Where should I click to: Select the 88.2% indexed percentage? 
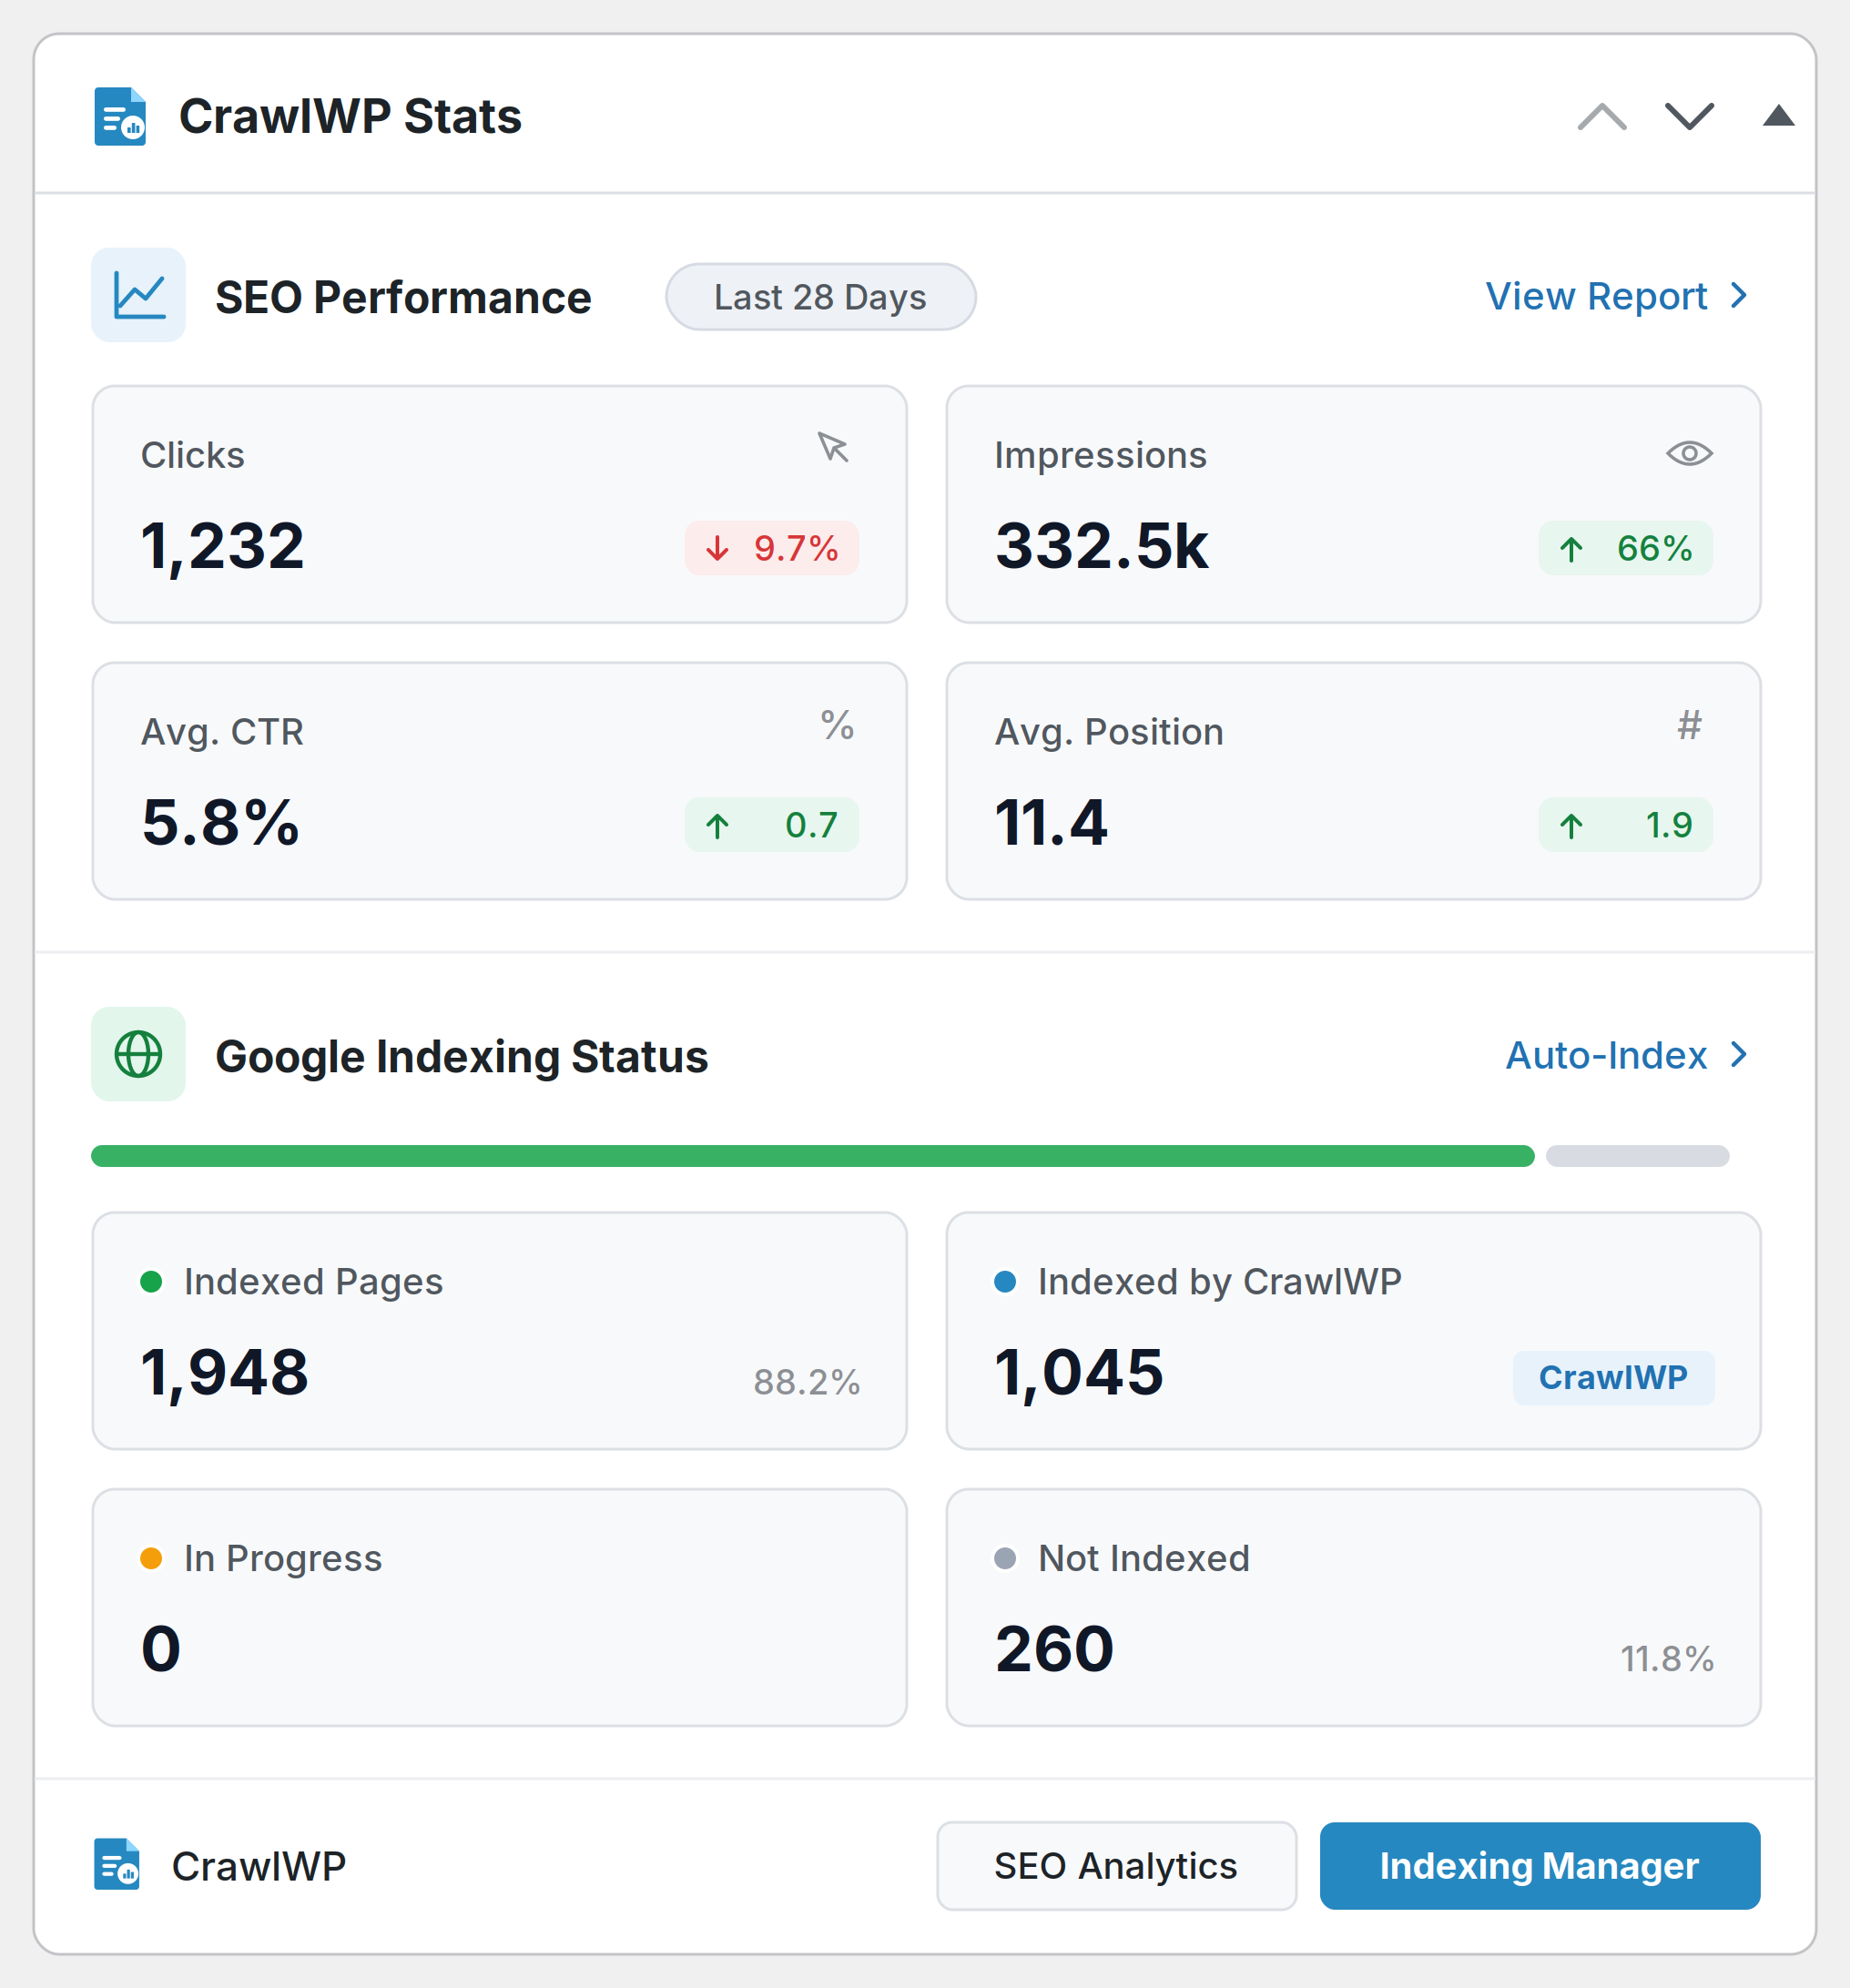coord(807,1382)
